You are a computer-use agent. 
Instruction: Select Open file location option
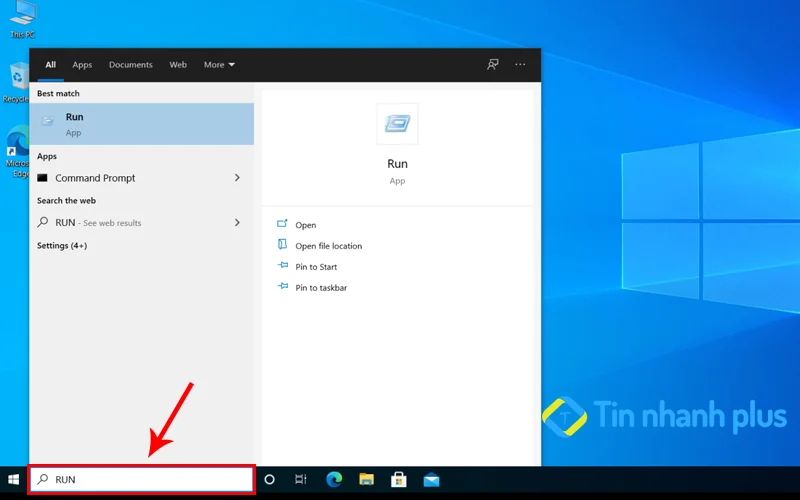328,246
